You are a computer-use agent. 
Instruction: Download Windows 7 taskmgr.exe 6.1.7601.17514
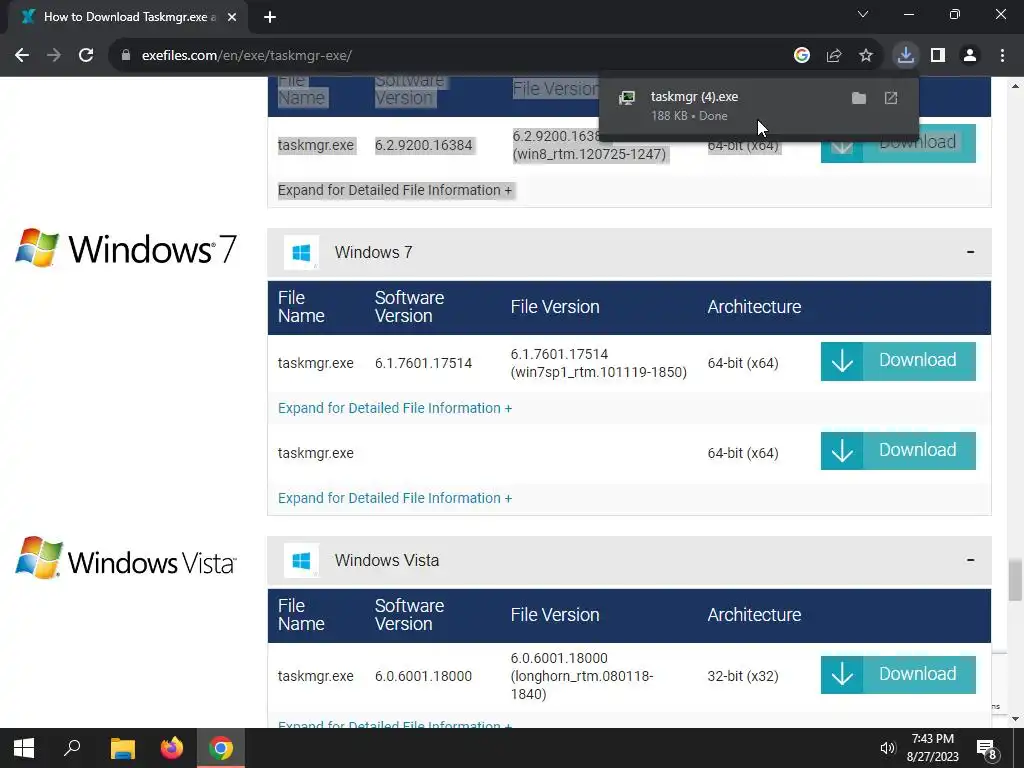(x=898, y=361)
